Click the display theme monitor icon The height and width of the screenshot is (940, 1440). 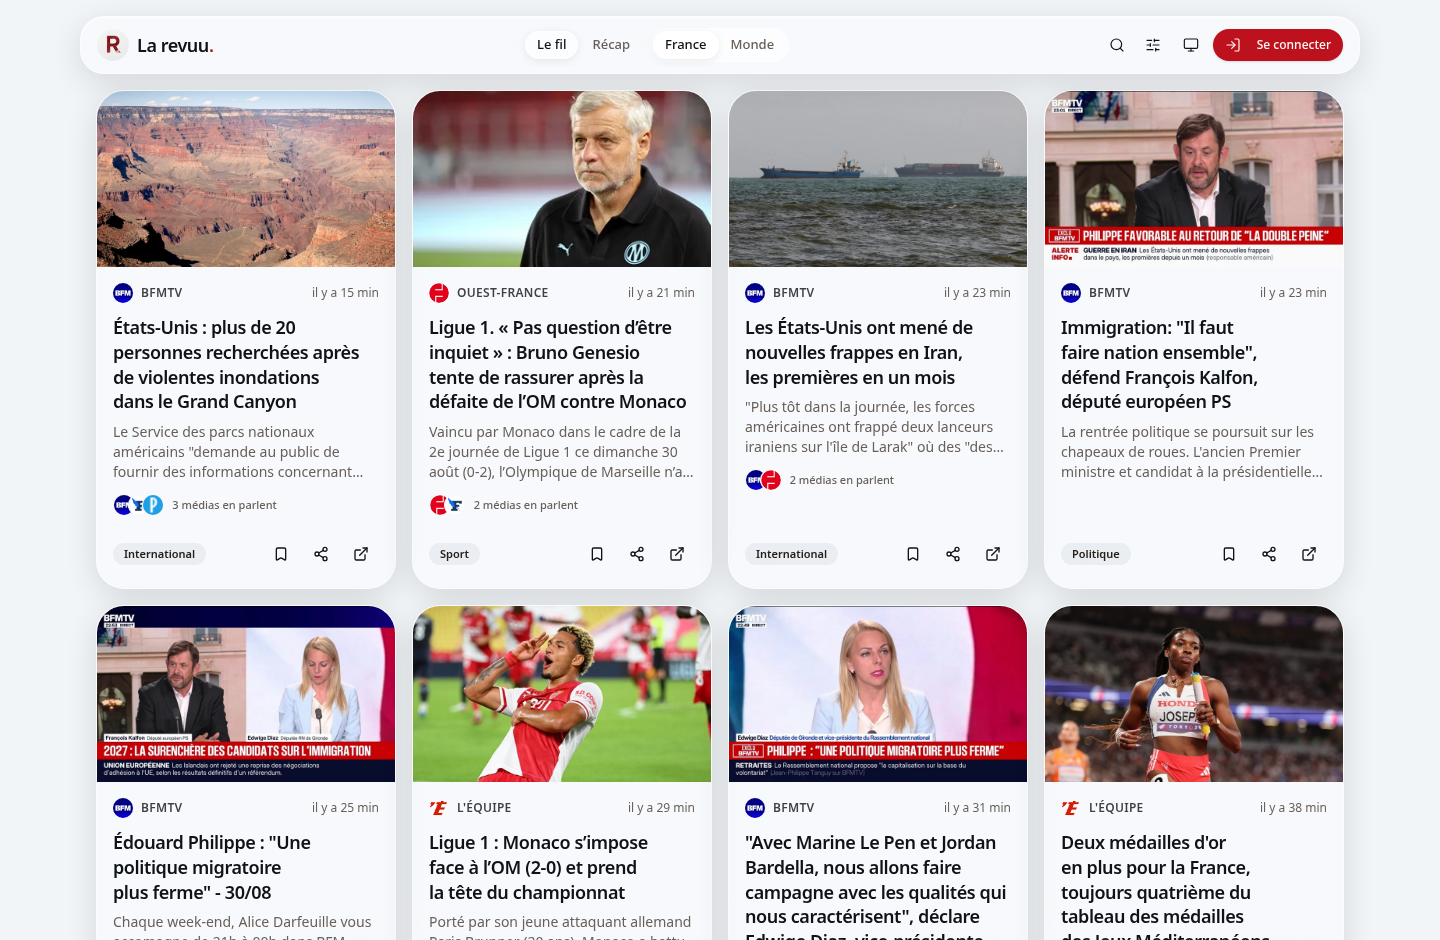click(x=1191, y=45)
